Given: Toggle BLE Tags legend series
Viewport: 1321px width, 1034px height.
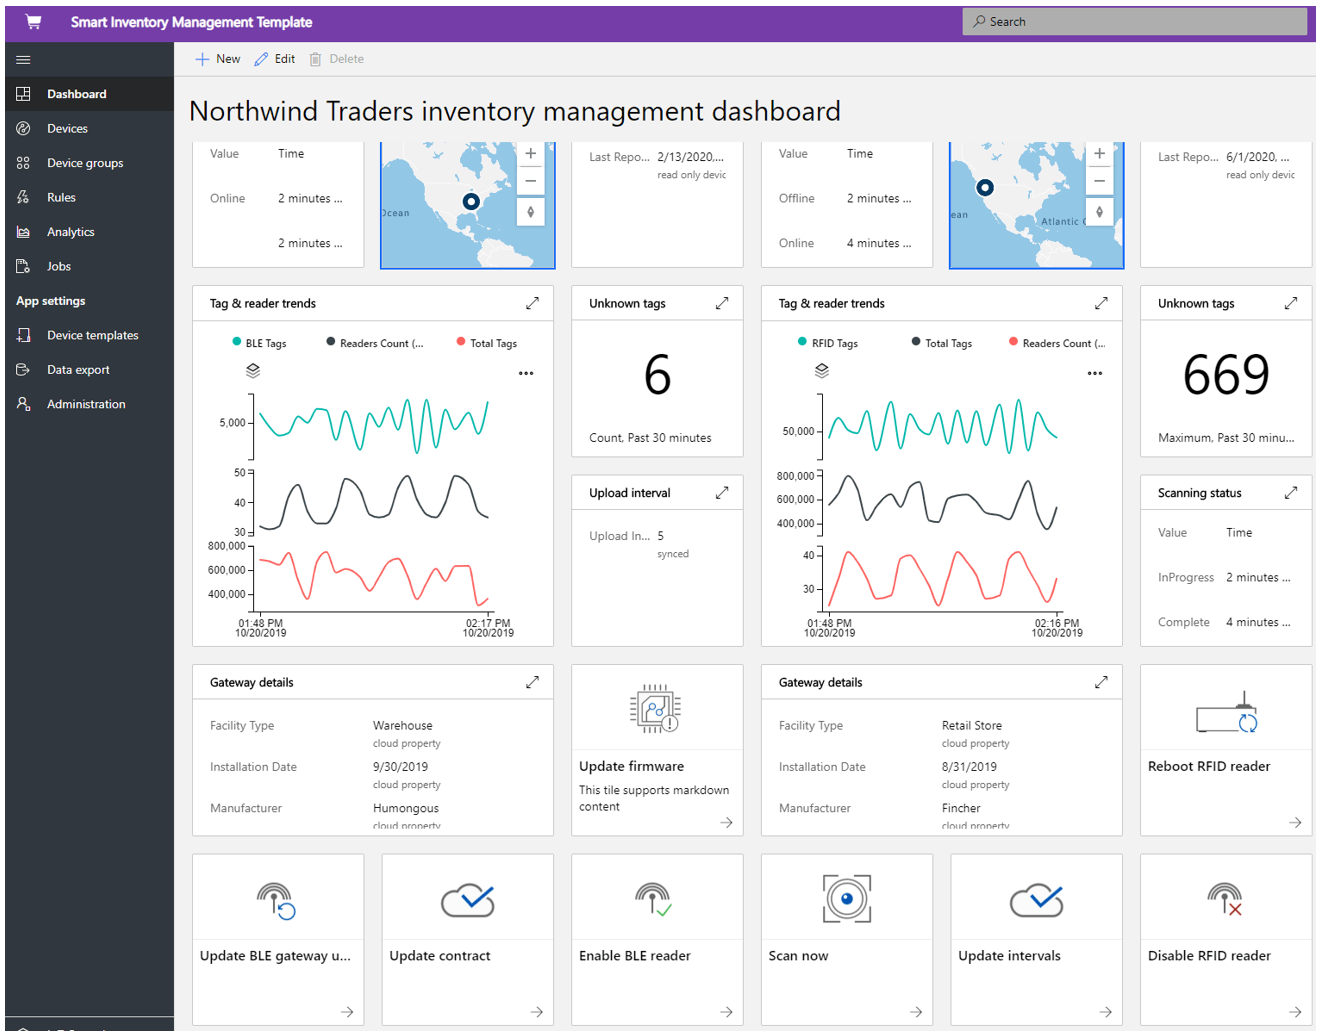Looking at the screenshot, I should pyautogui.click(x=259, y=343).
